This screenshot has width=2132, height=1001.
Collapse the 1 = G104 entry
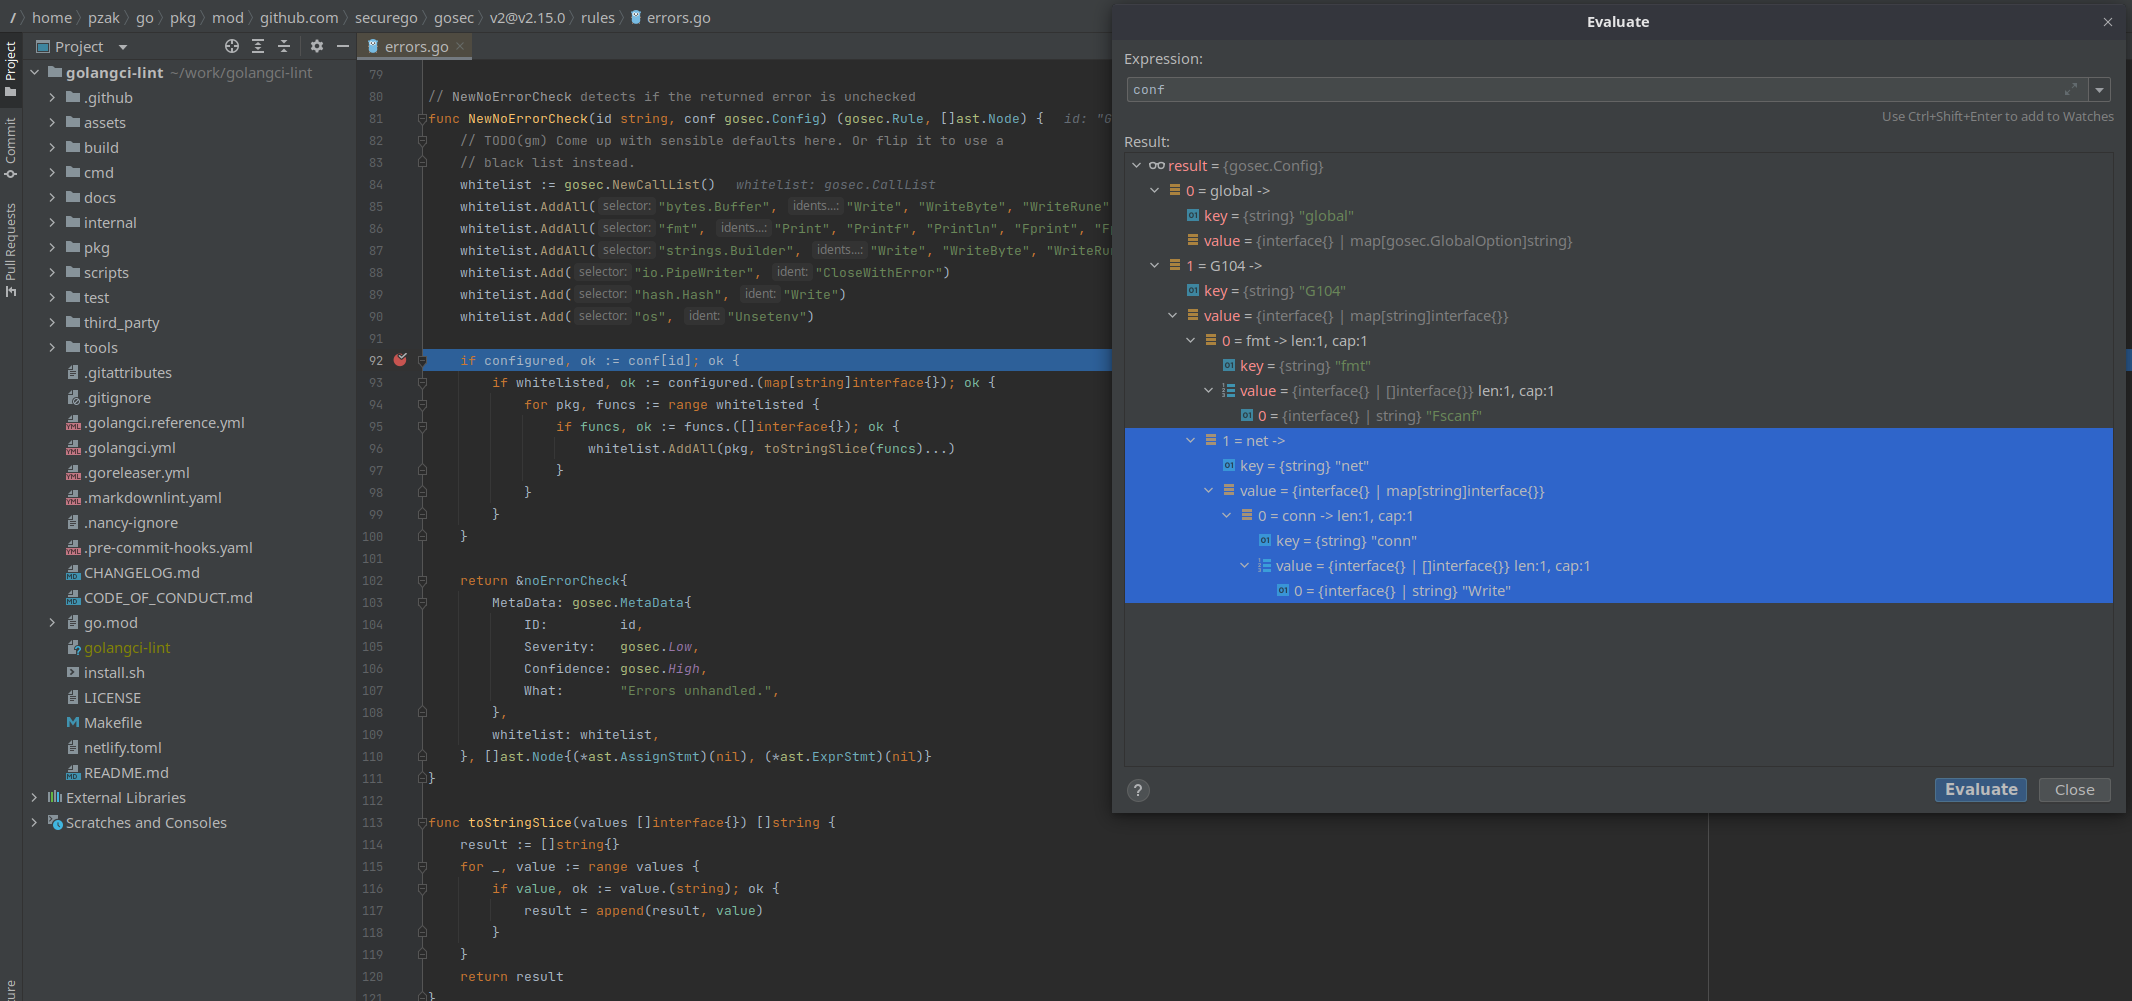click(1155, 266)
